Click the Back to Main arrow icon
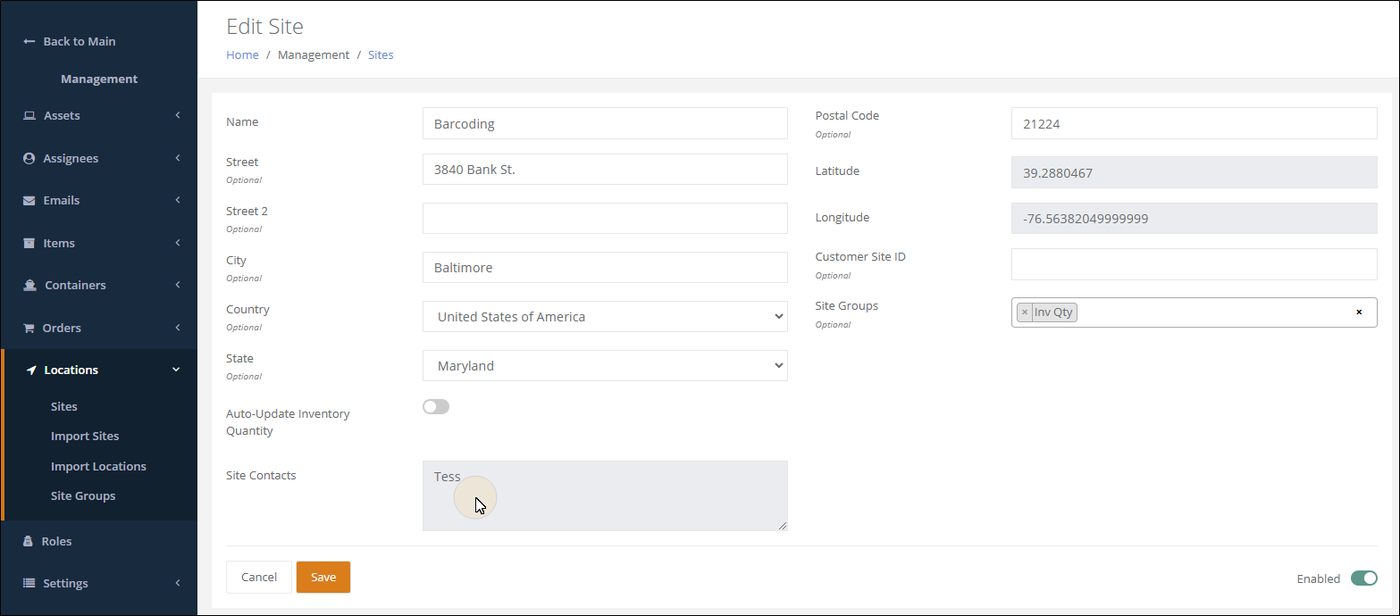The height and width of the screenshot is (616, 1400). point(29,42)
